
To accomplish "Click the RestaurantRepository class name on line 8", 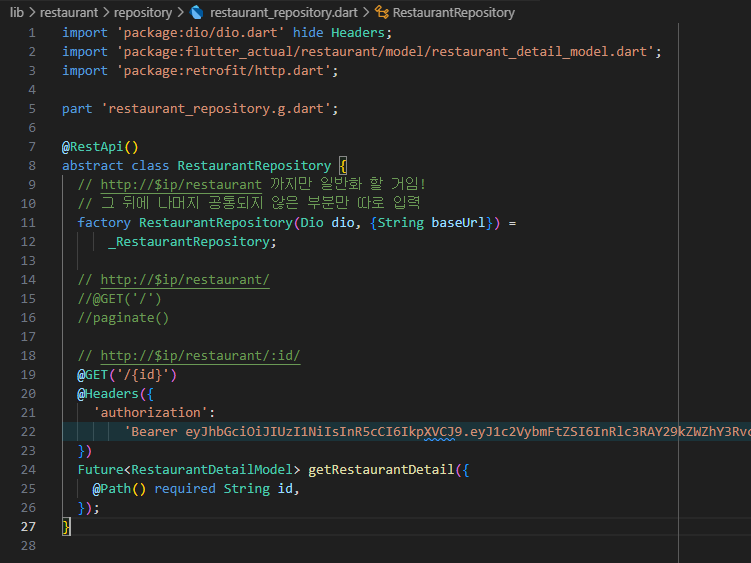I will point(254,166).
